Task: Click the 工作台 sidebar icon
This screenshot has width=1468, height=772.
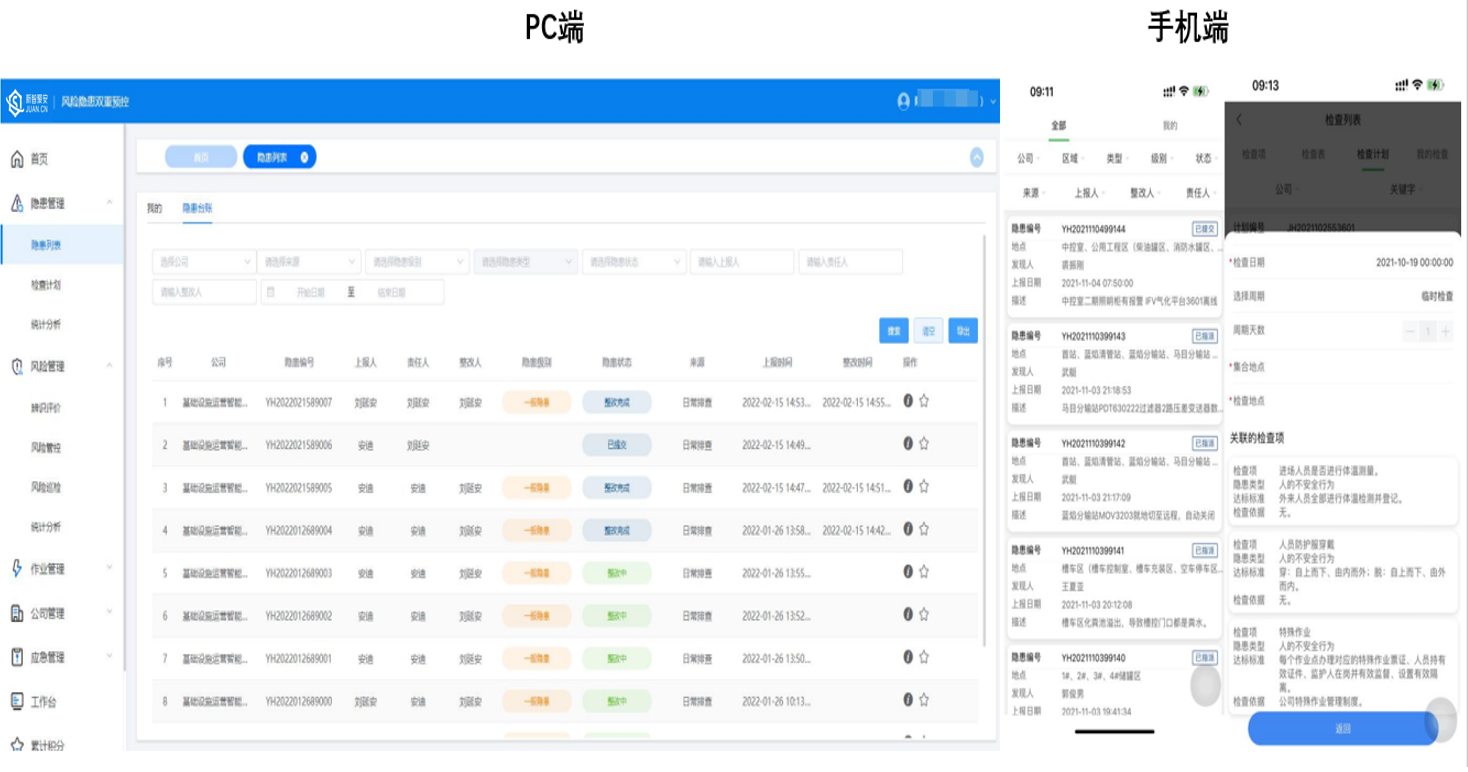Action: [x=16, y=701]
